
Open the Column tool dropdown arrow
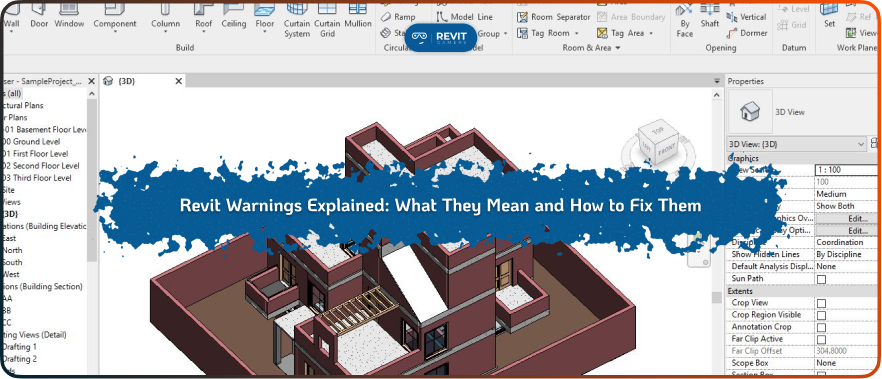pyautogui.click(x=165, y=33)
